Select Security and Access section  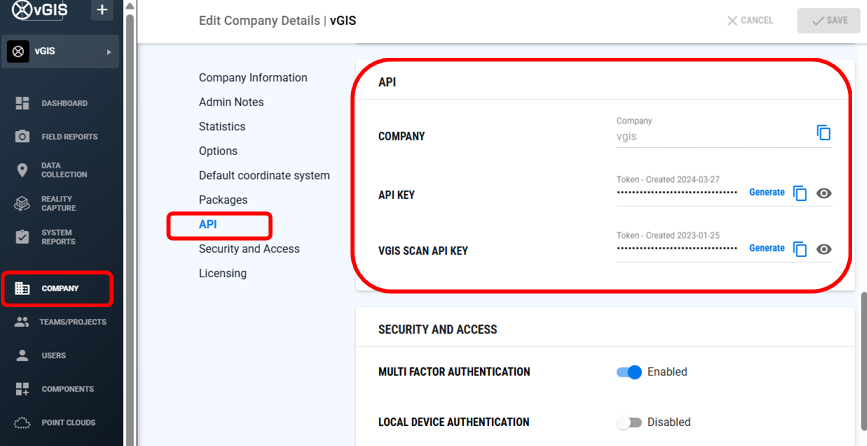pyautogui.click(x=249, y=249)
